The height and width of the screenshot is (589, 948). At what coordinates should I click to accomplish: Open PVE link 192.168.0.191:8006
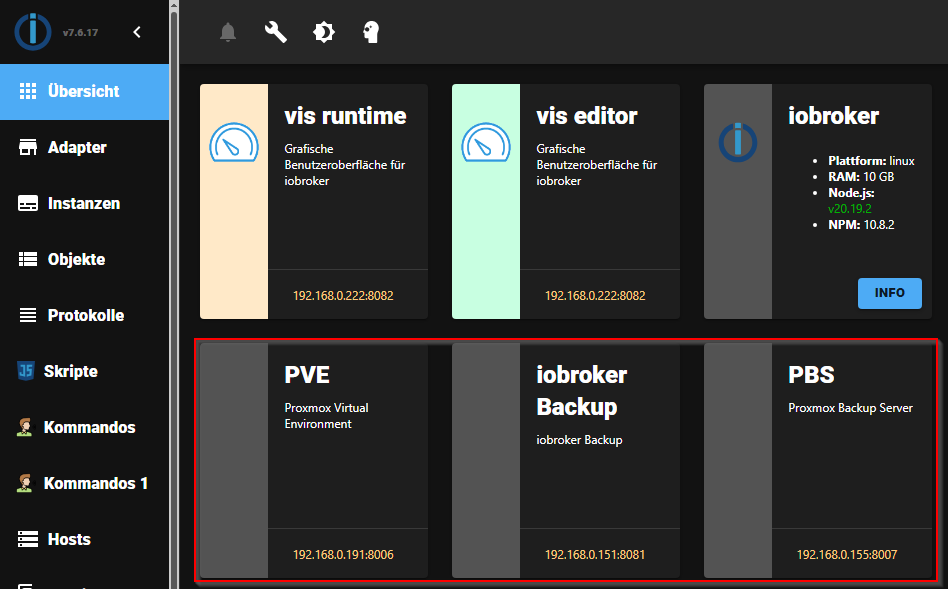[x=343, y=555]
